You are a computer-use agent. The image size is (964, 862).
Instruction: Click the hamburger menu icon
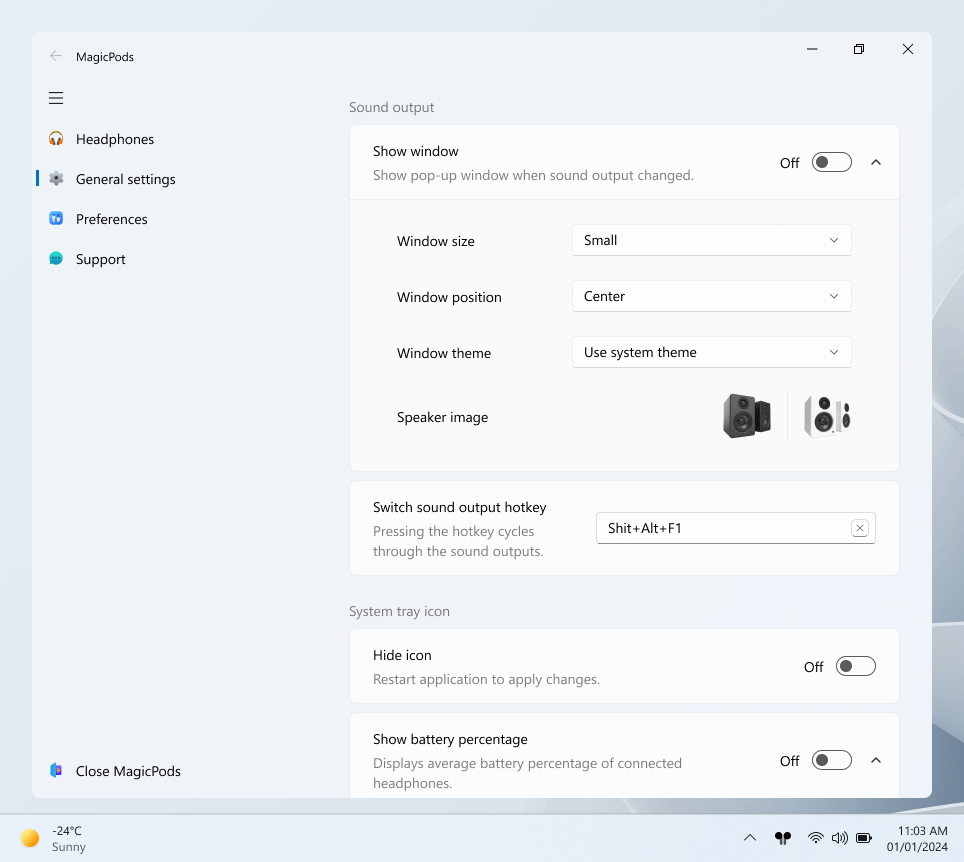coord(56,98)
